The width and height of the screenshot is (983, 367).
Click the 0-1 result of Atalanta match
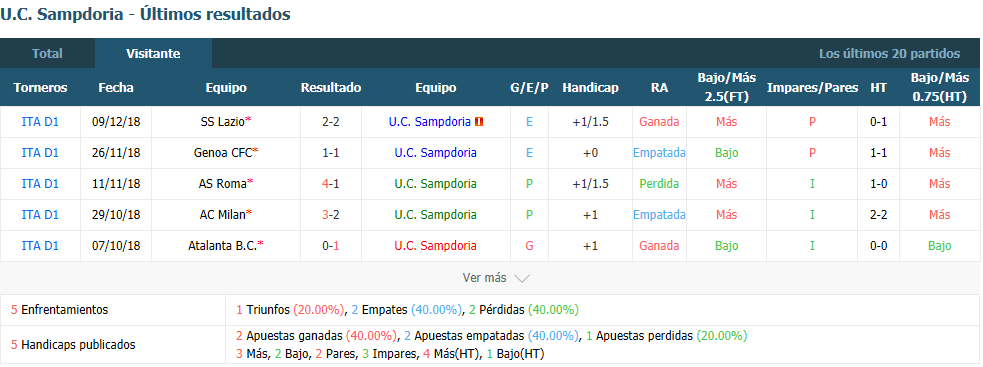click(331, 246)
